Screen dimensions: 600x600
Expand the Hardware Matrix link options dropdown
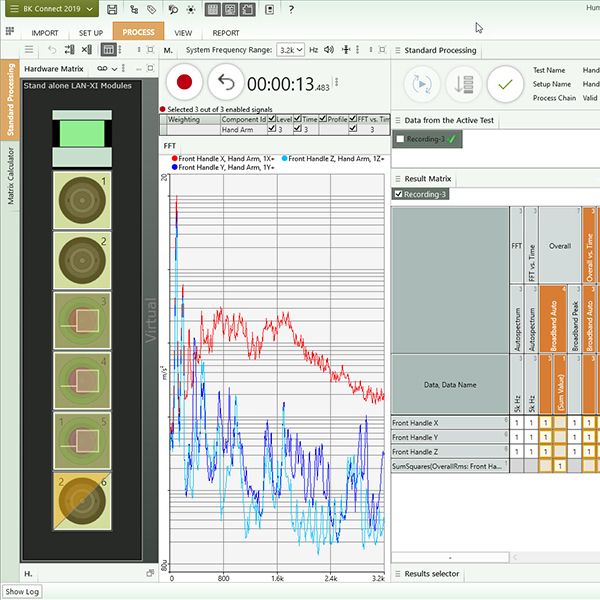115,68
